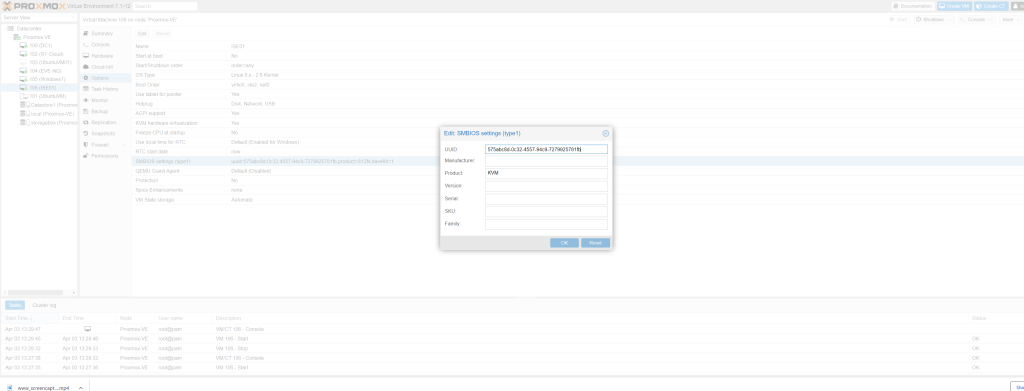Open the Shutdown dropdown arrow
The height and width of the screenshot is (391, 1024).
coord(951,20)
